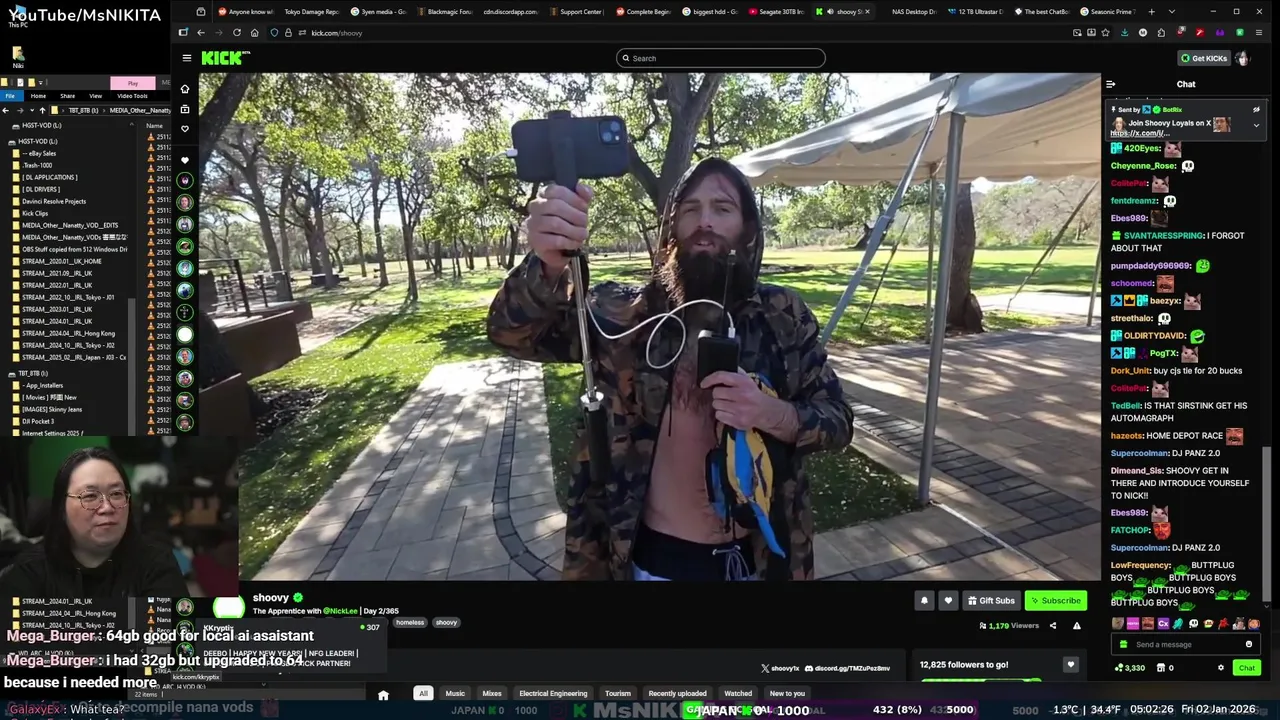Viewport: 1280px width, 720px height.
Task: Click the gift icon in chat input
Action: (1123, 645)
